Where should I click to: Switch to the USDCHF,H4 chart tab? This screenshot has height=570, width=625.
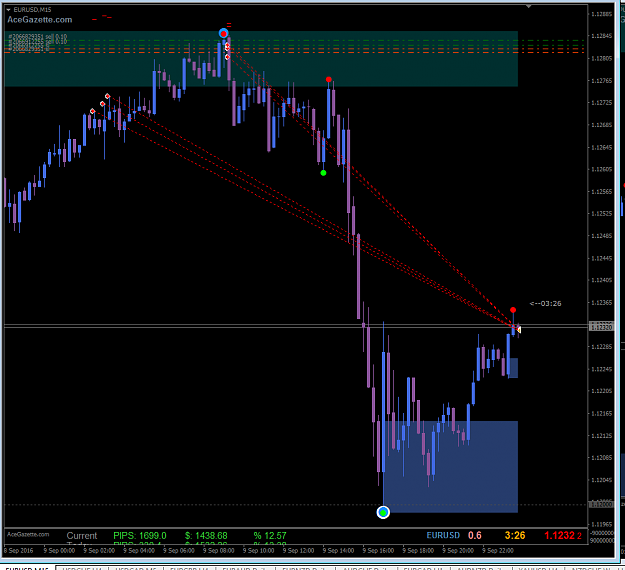point(82,568)
